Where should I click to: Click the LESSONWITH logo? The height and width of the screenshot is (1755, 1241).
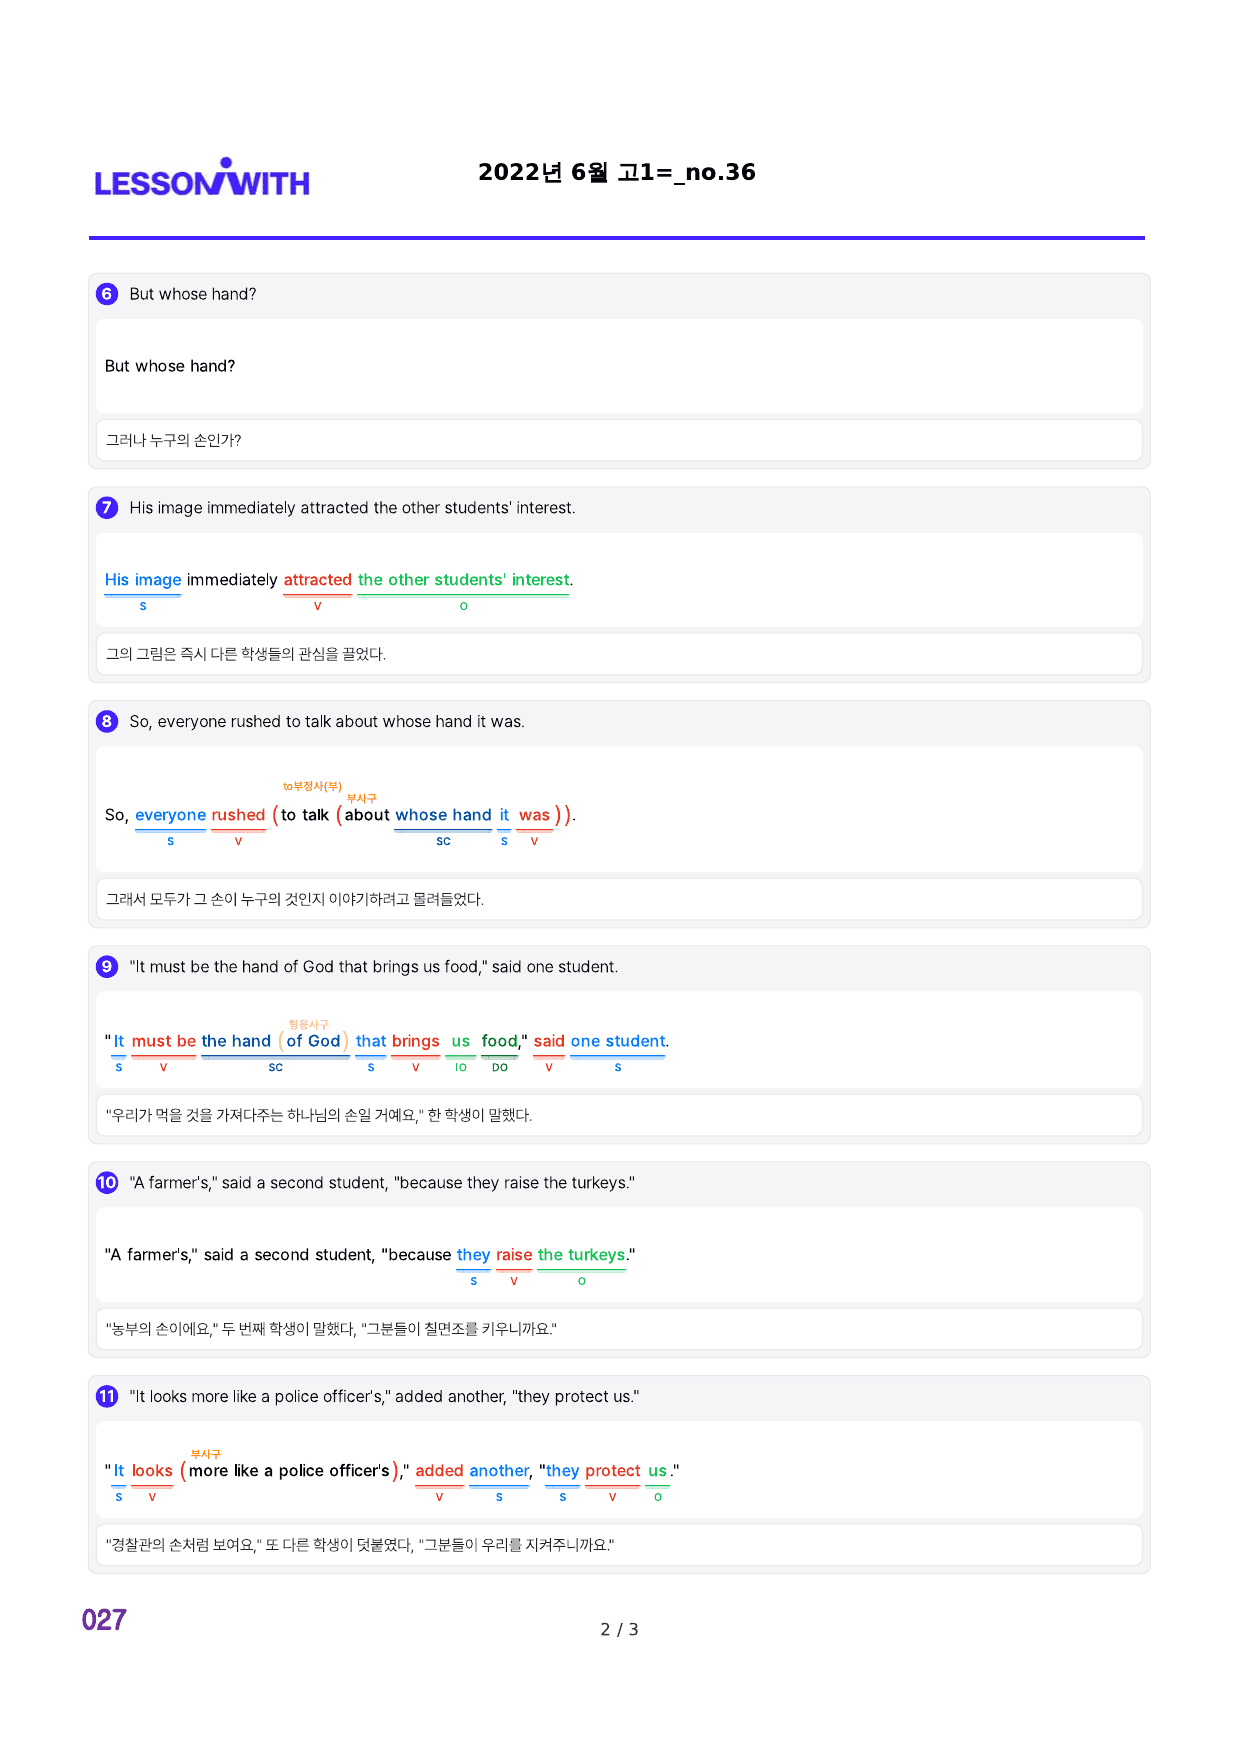tap(202, 177)
